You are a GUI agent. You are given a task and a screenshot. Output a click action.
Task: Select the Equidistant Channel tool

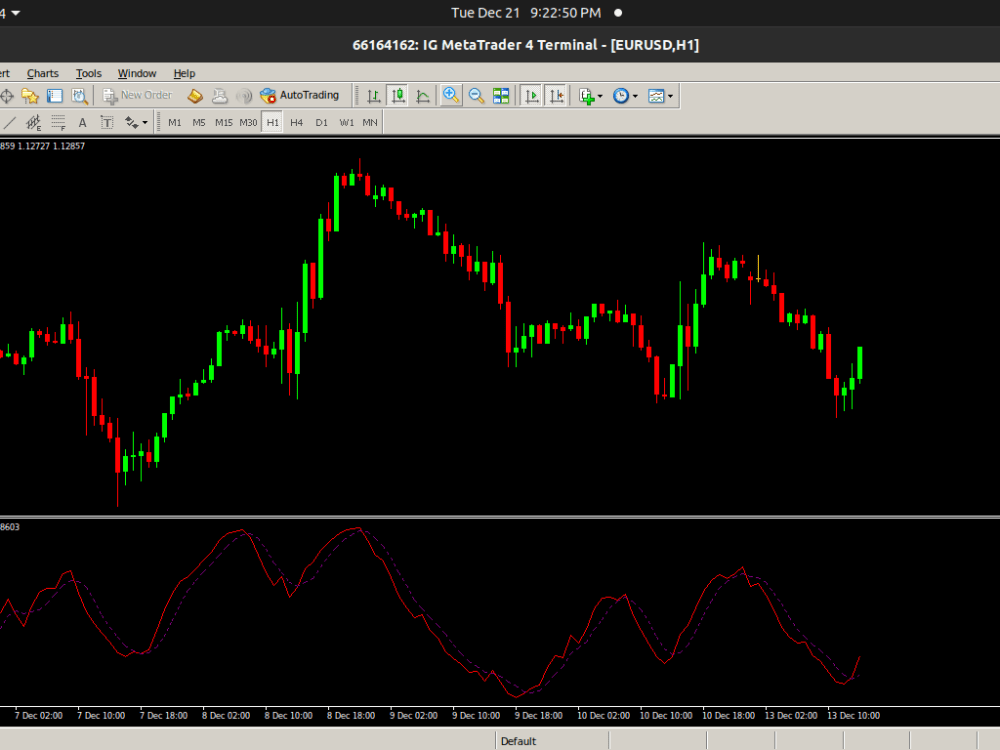(x=33, y=122)
